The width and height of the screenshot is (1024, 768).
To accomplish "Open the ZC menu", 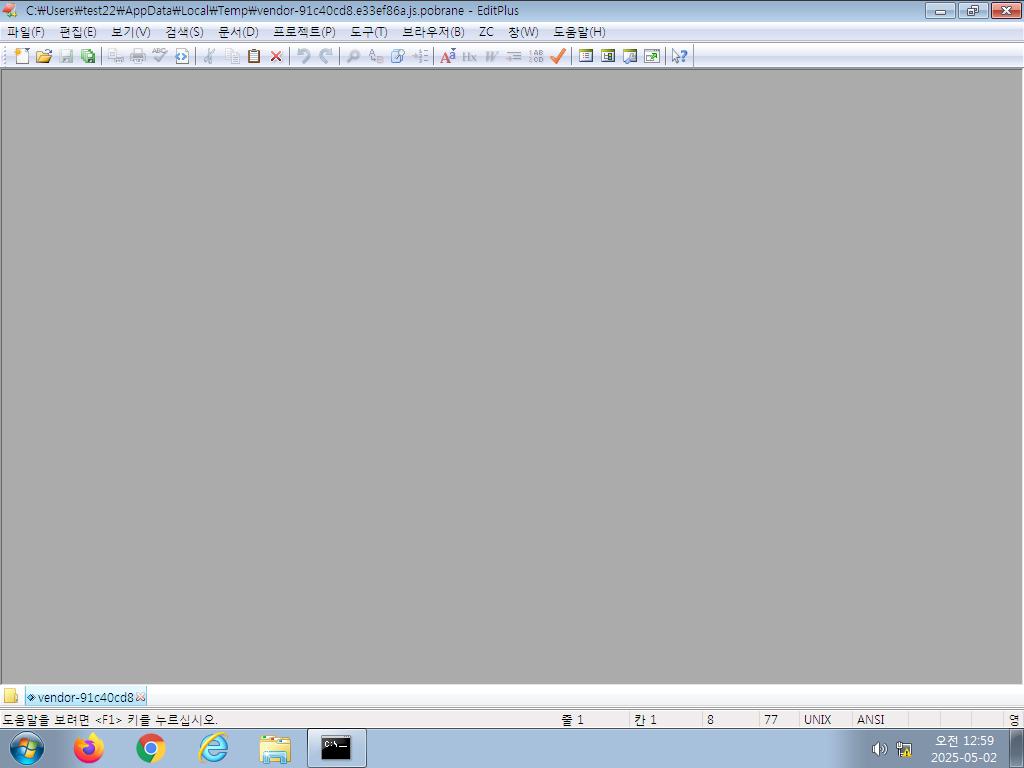I will click(x=486, y=32).
